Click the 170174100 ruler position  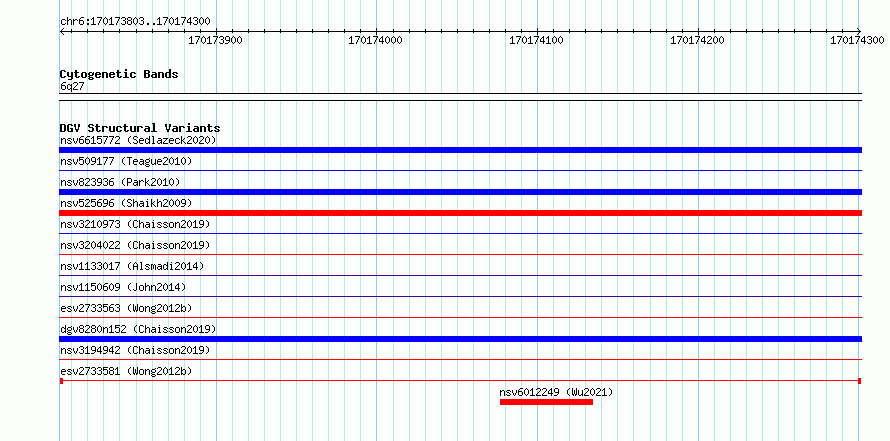point(536,40)
